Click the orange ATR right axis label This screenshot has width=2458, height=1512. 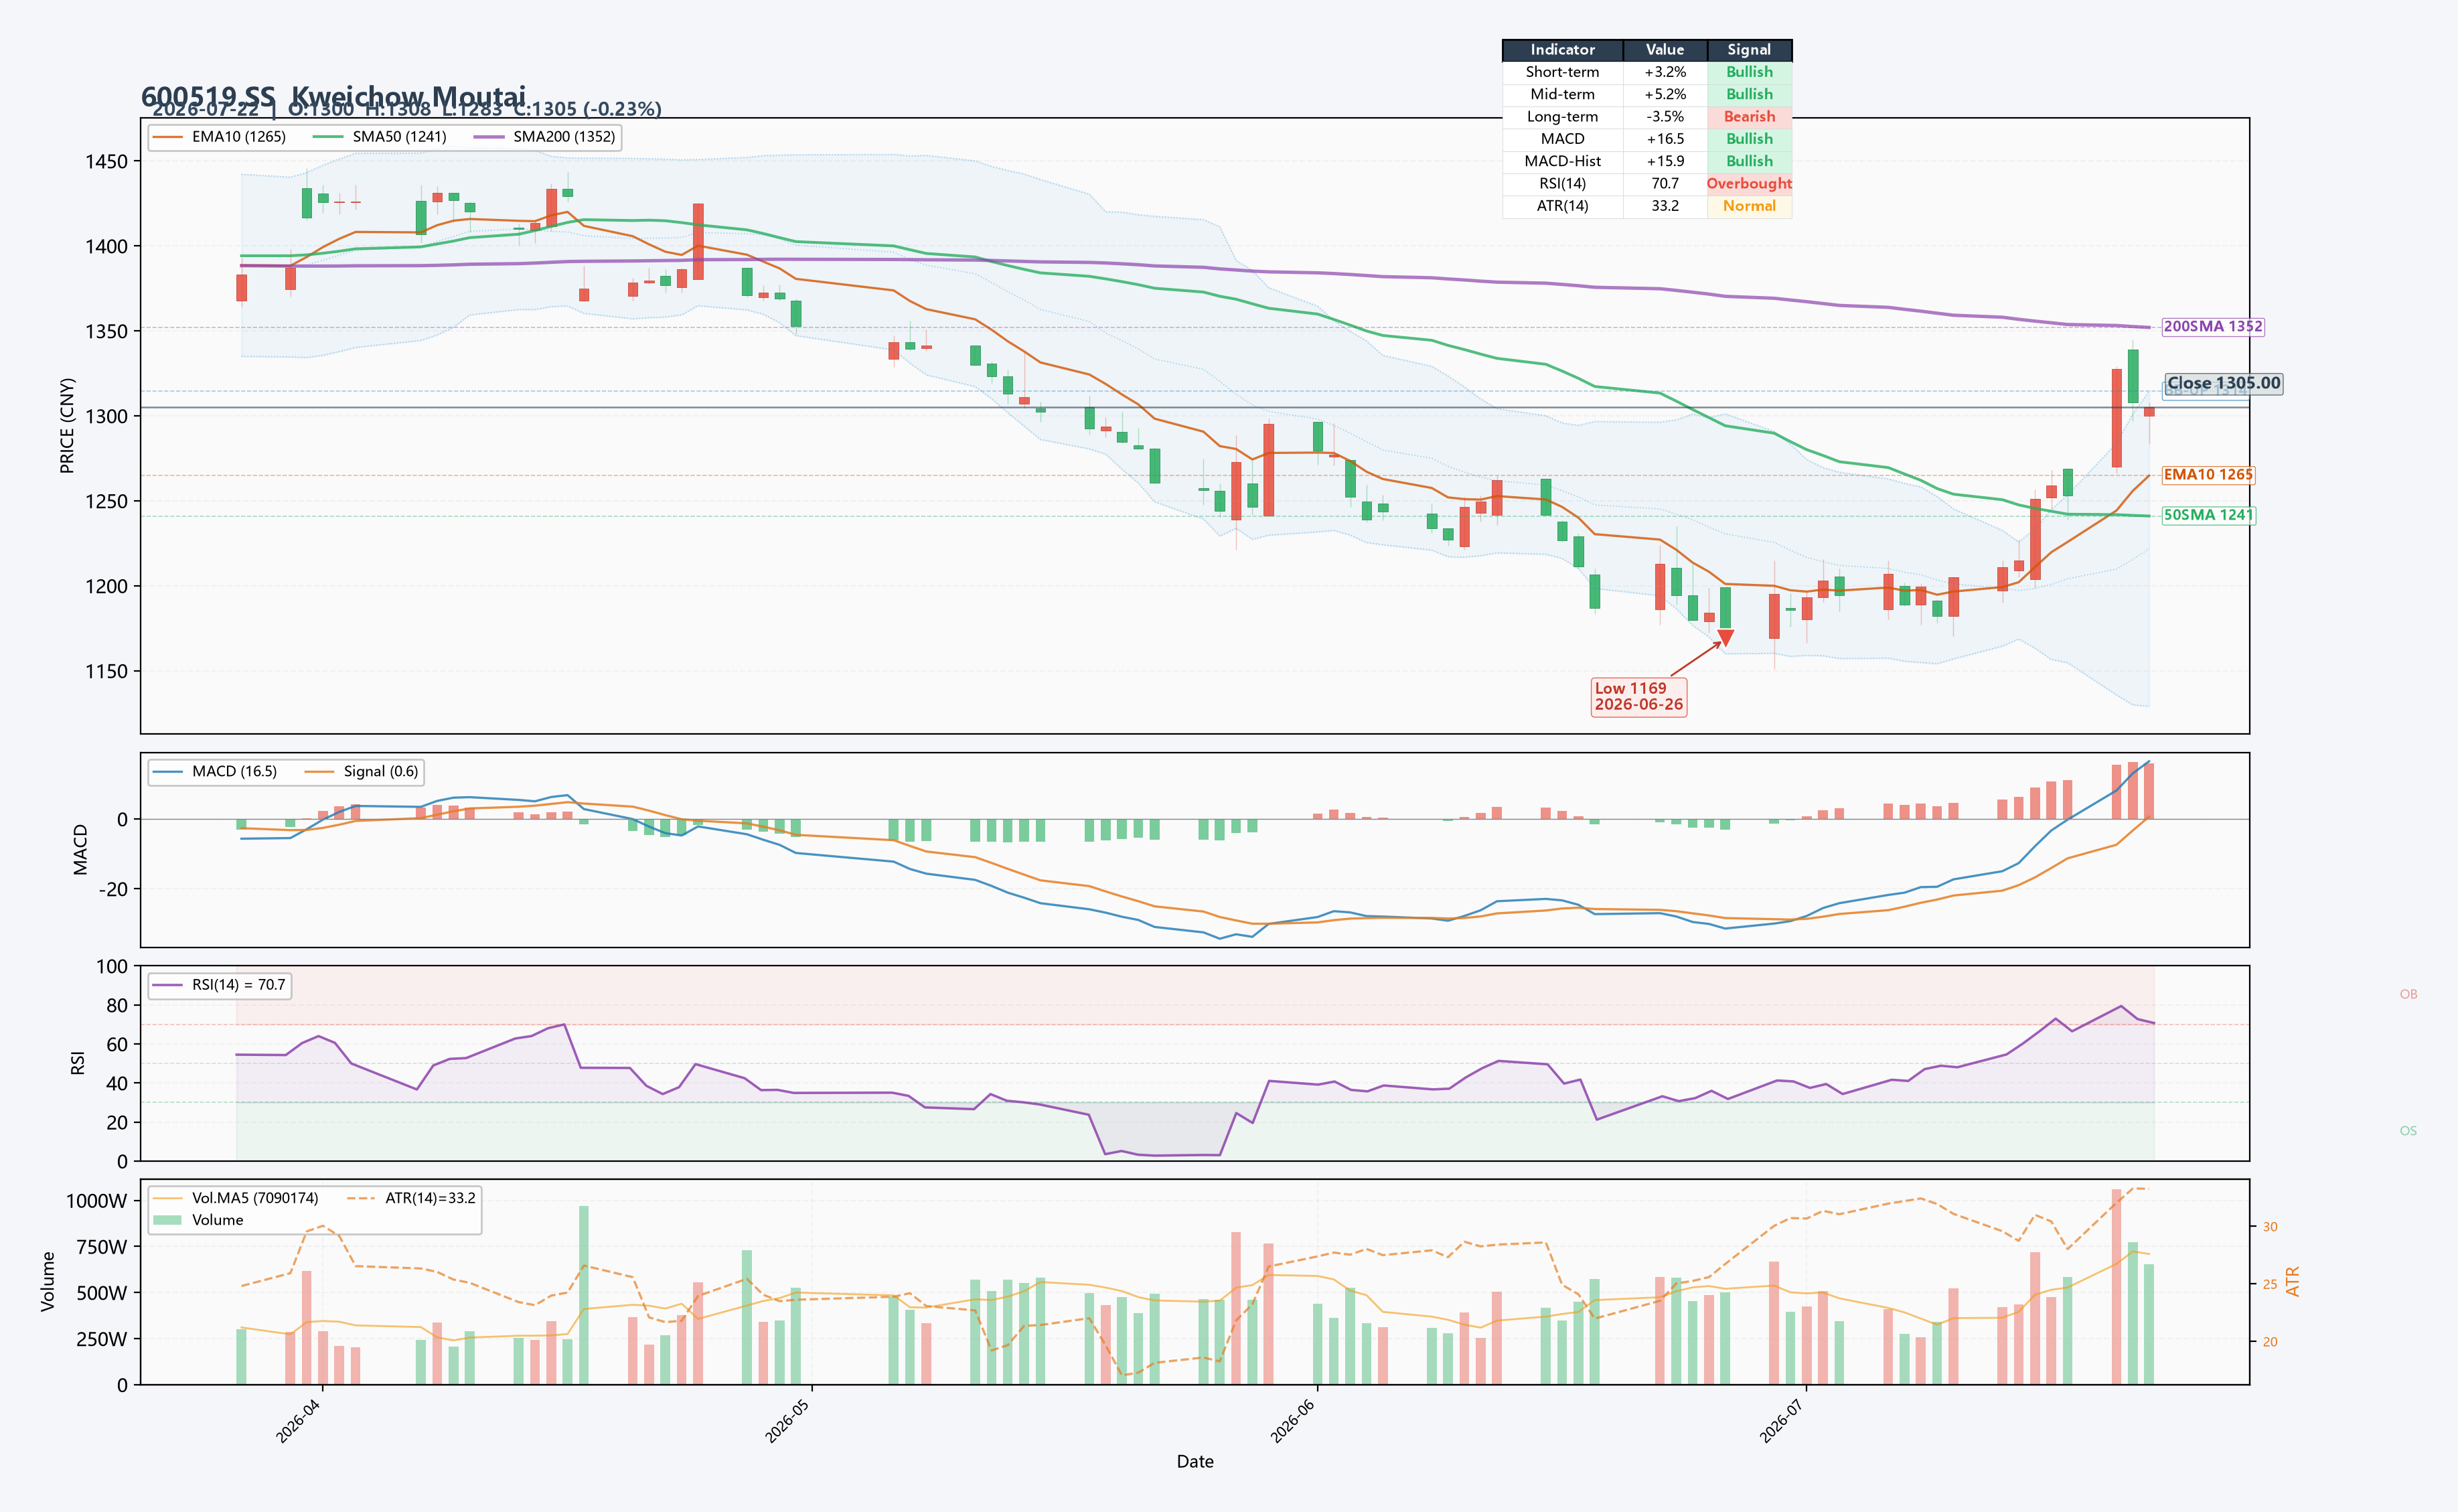point(2293,1281)
